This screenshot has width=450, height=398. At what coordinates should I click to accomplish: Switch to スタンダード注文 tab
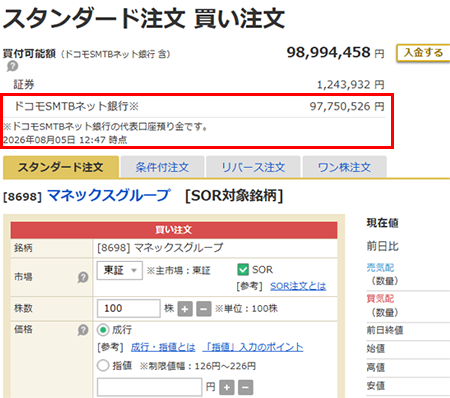click(61, 167)
